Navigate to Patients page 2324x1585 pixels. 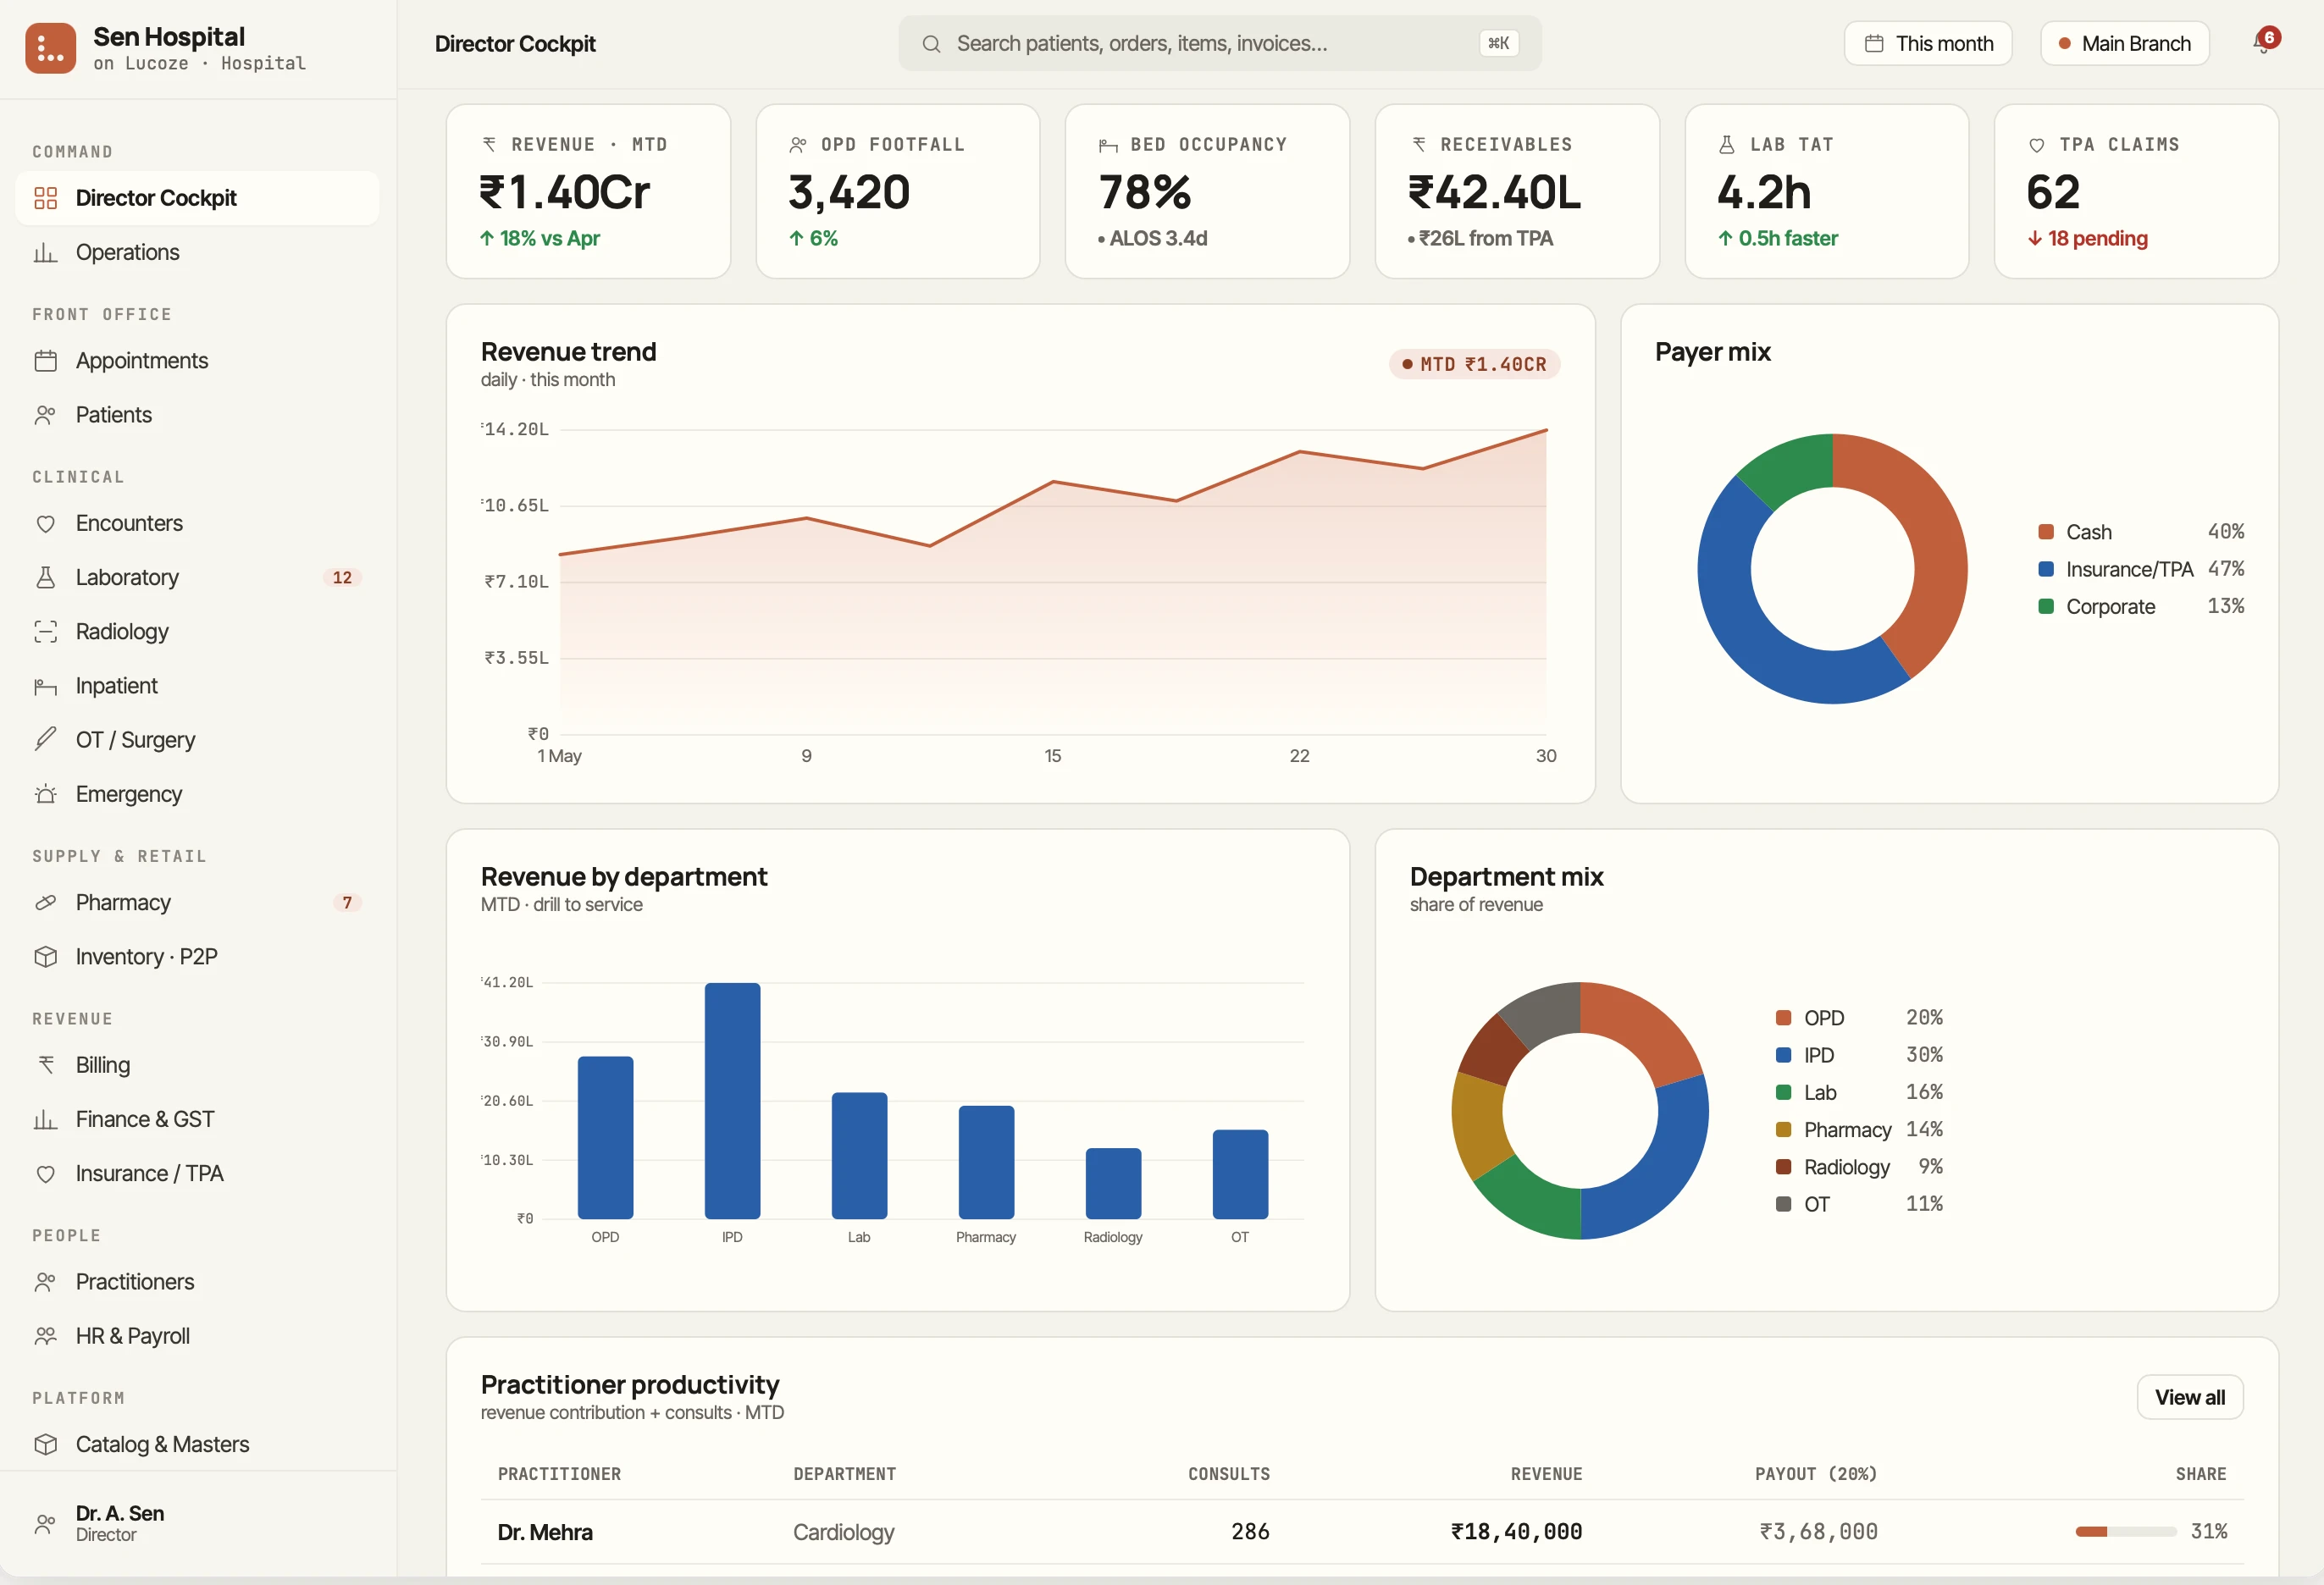click(197, 415)
